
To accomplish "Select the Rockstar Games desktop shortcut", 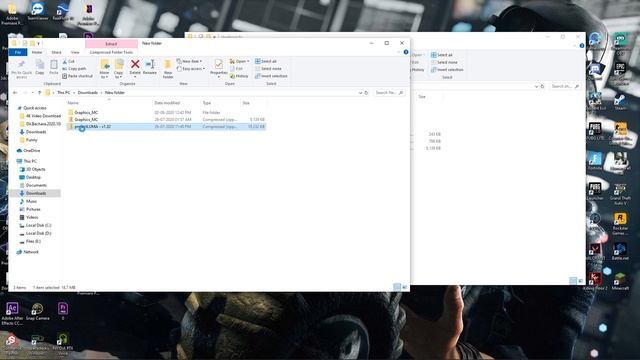I will pos(620,224).
